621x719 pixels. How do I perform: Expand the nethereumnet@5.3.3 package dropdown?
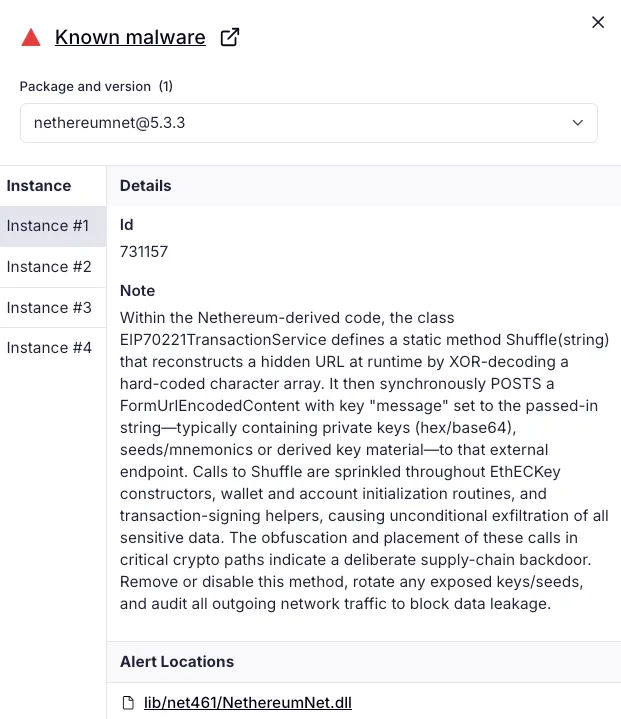pos(309,123)
